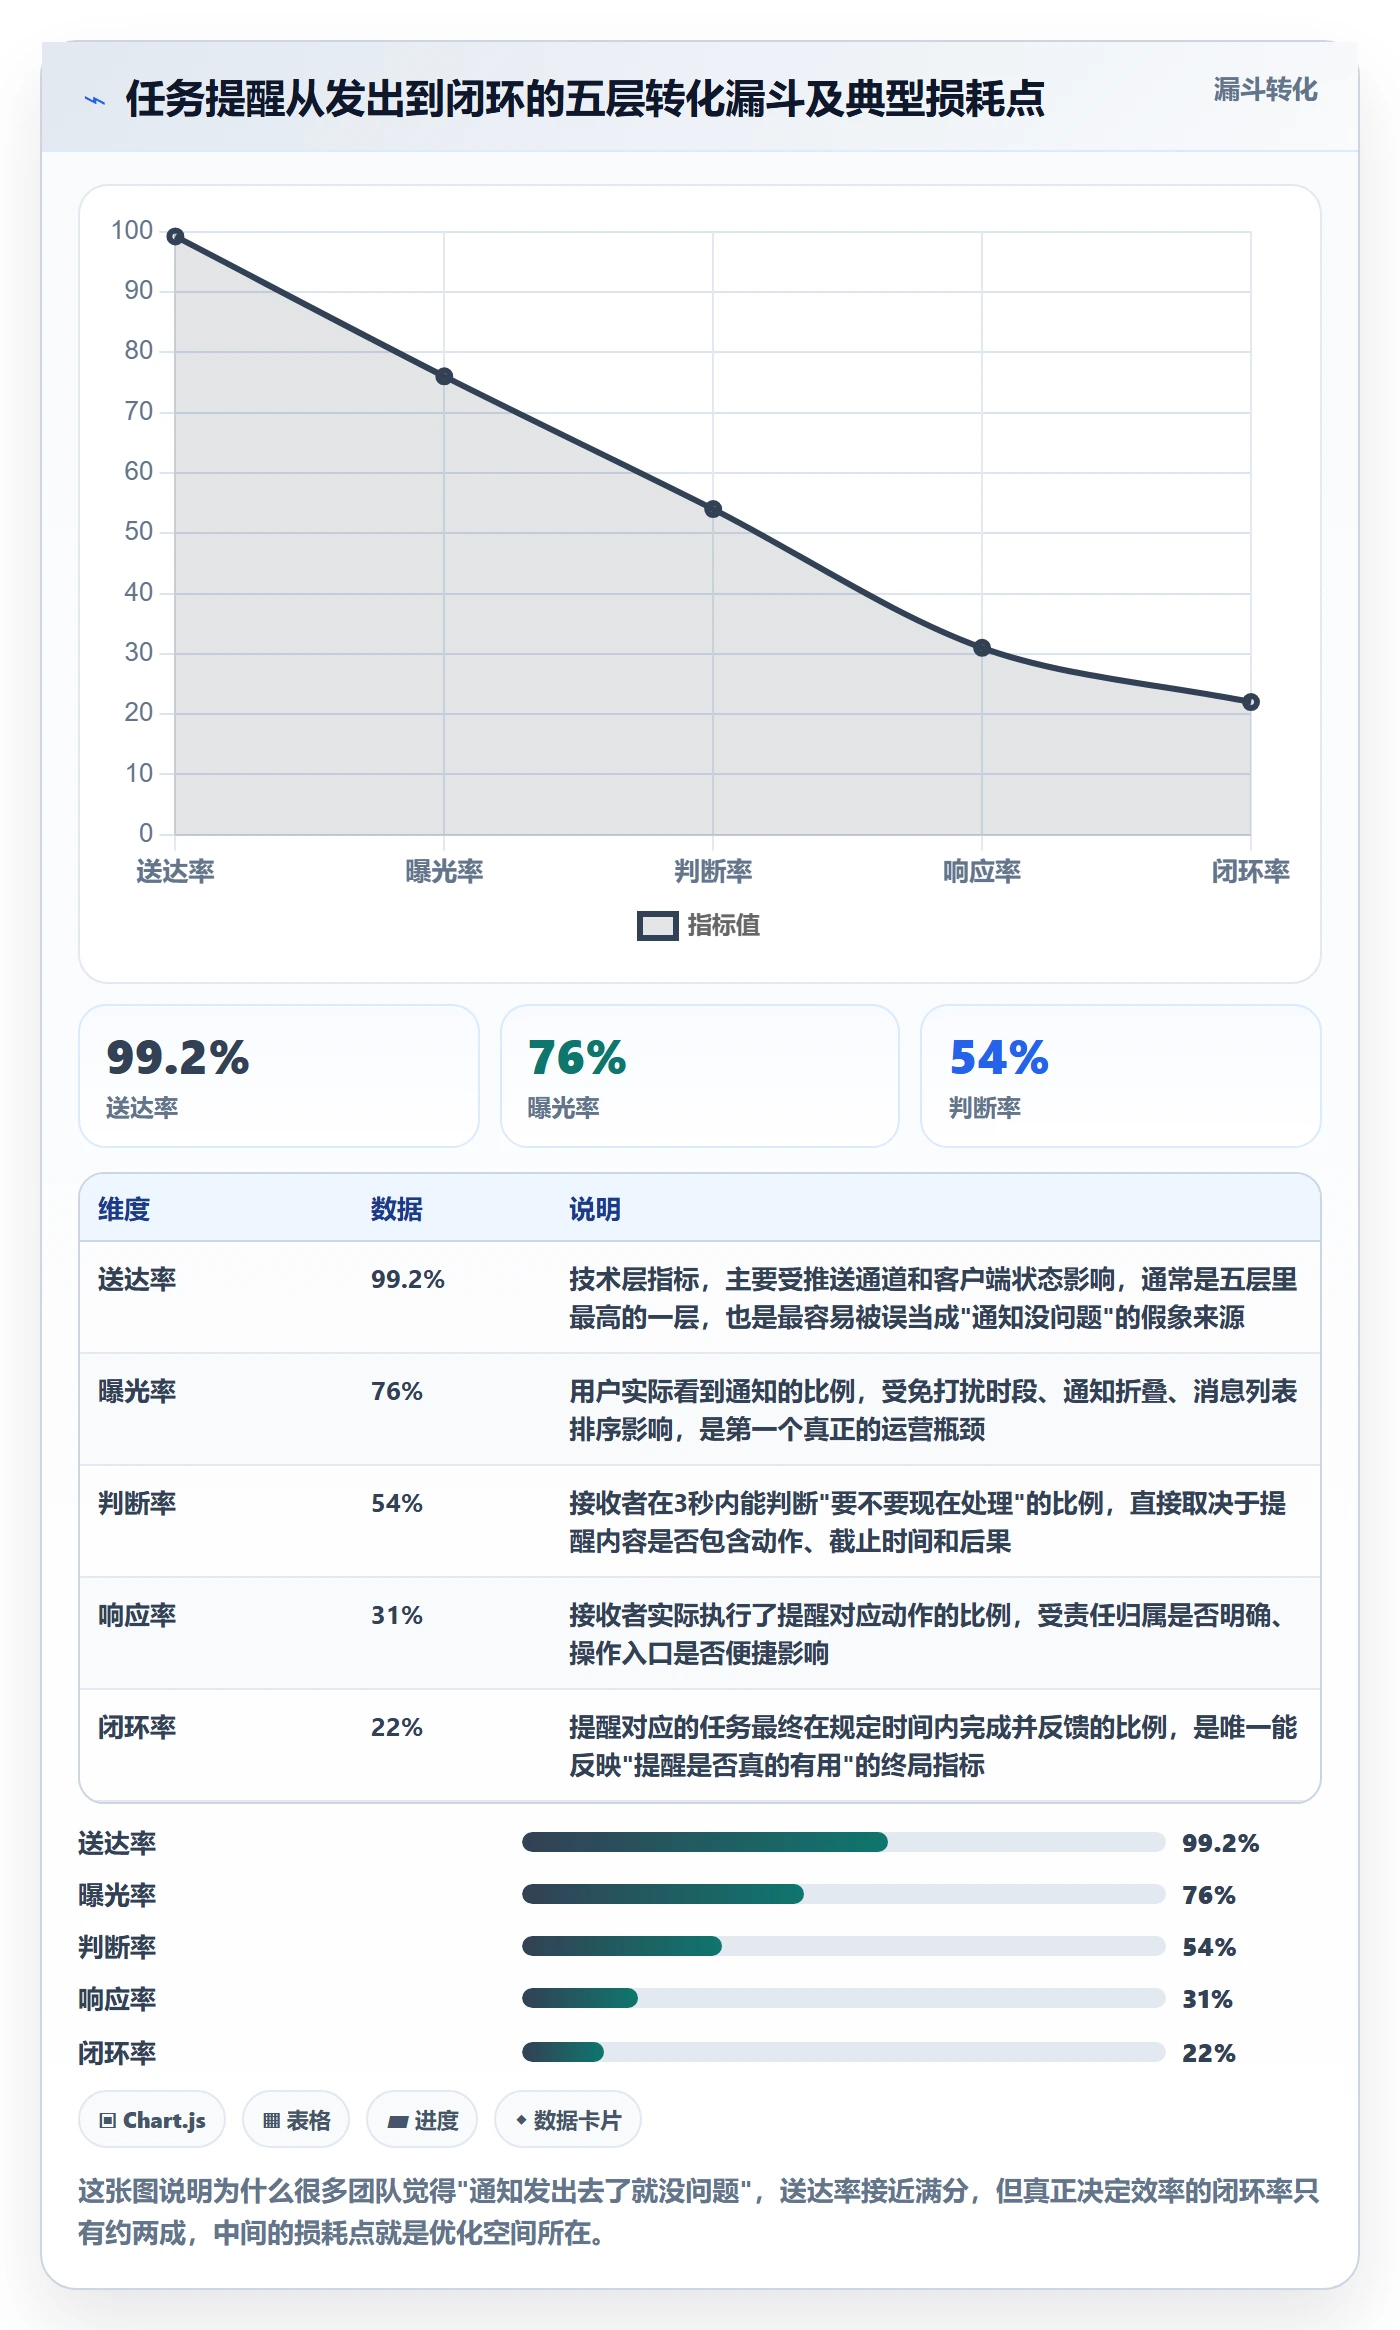Click the 闭环率 data point on the chart line
The width and height of the screenshot is (1400, 2330).
pos(1251,702)
